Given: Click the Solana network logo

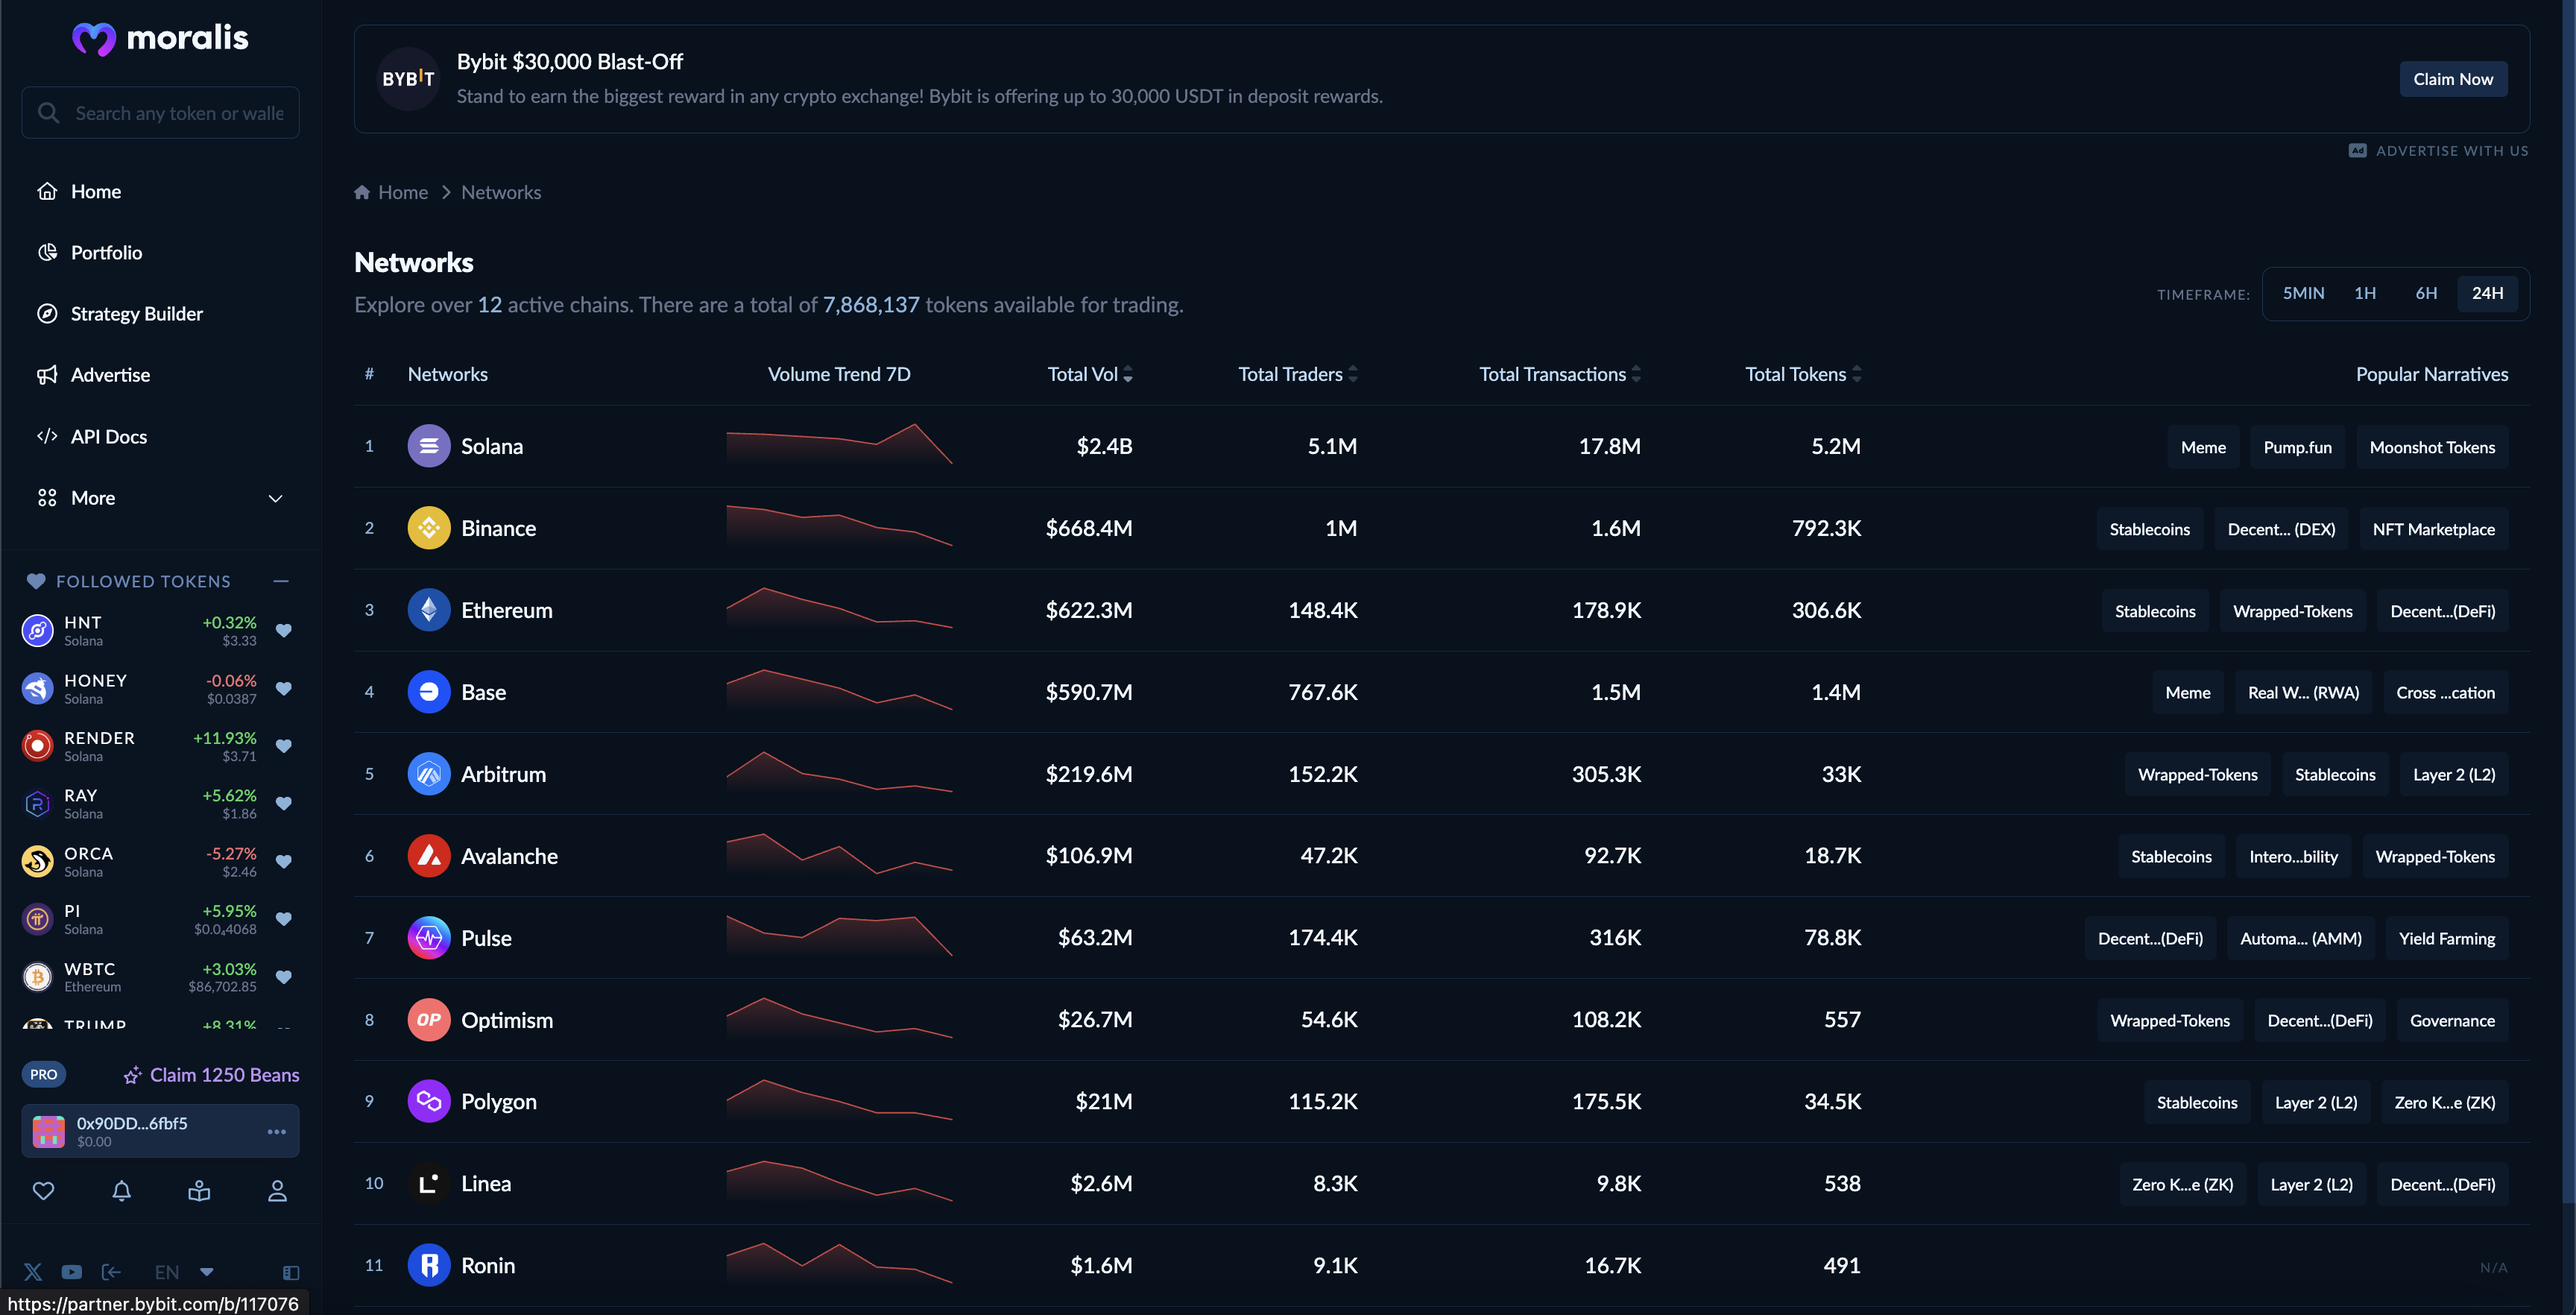Looking at the screenshot, I should click(429, 446).
